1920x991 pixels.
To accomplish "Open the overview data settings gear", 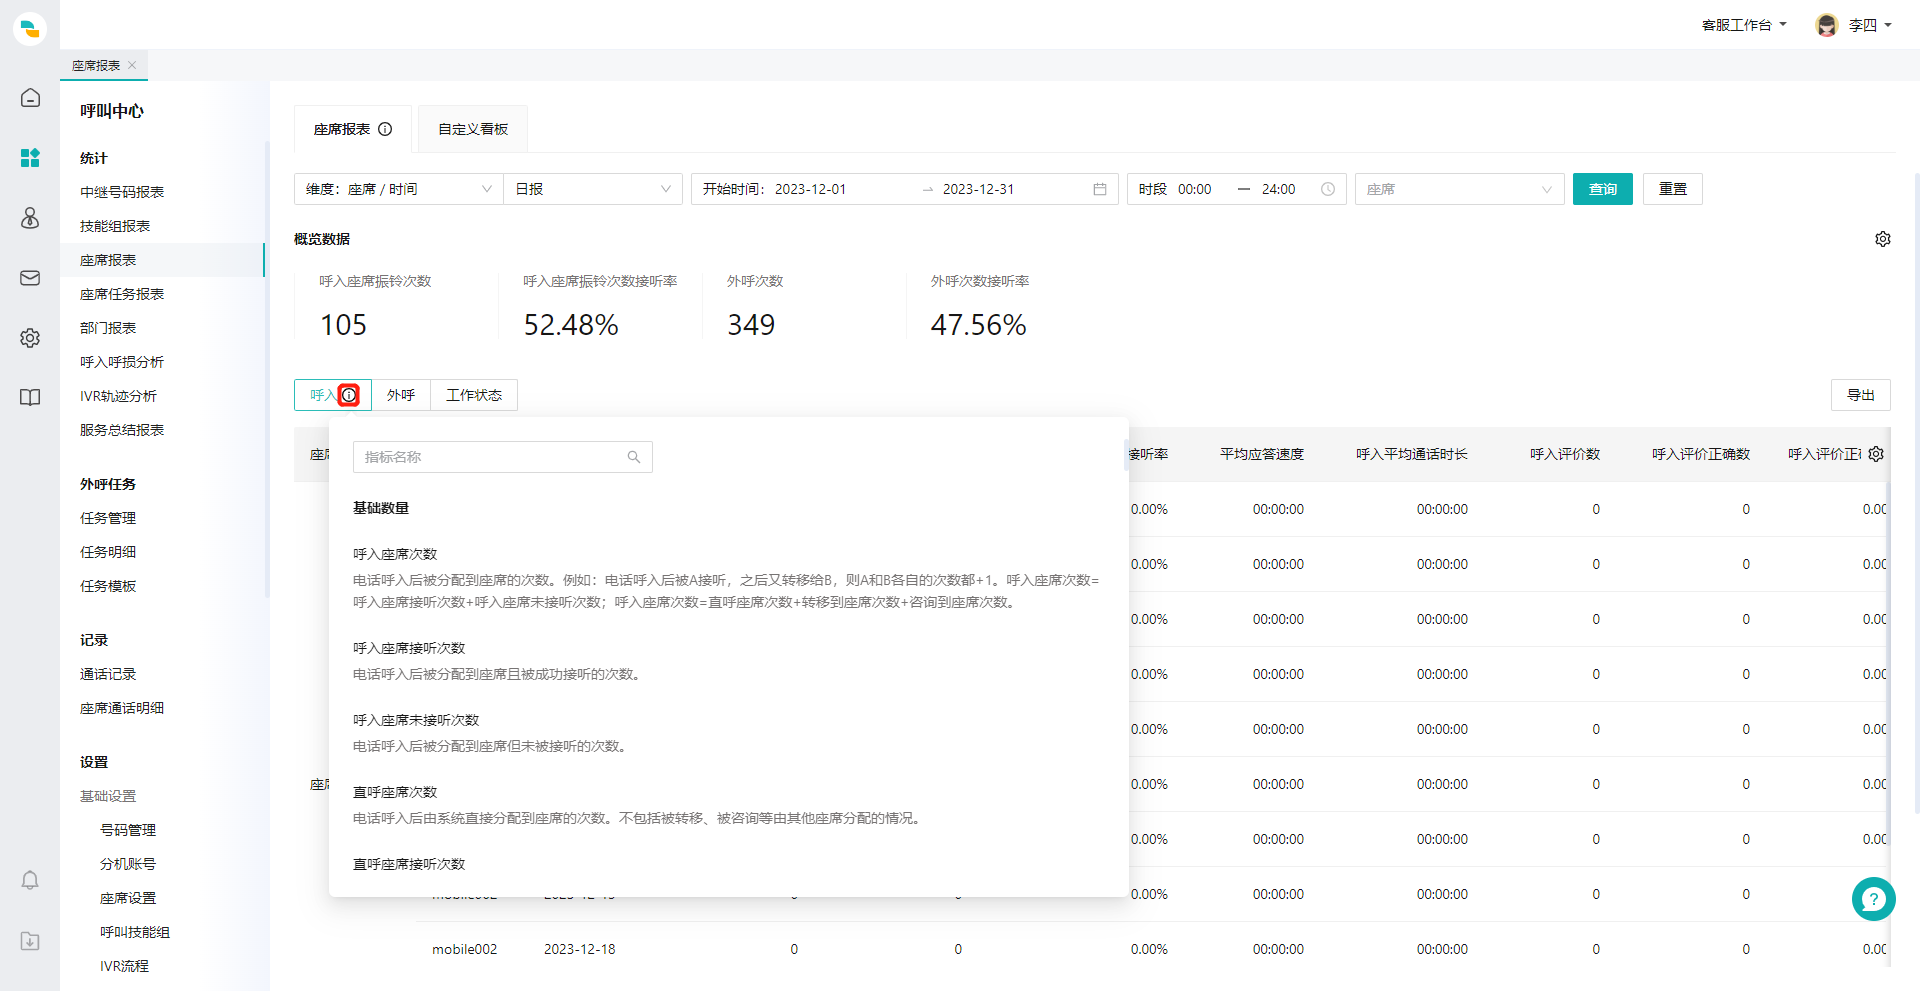I will point(1883,239).
